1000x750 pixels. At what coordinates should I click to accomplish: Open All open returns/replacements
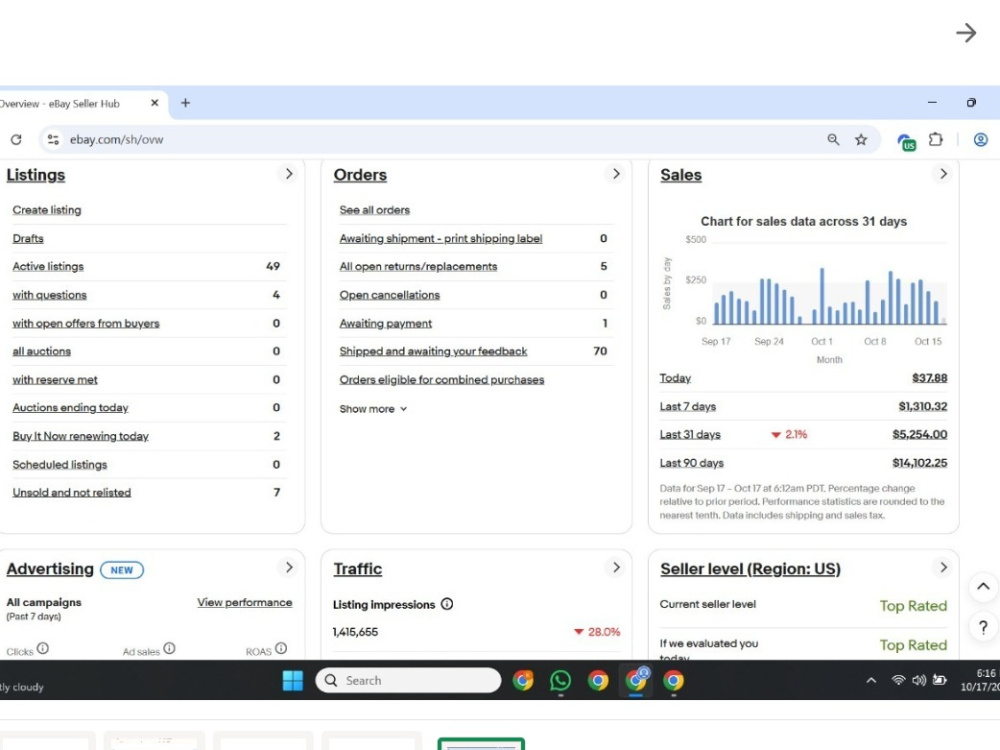point(418,267)
